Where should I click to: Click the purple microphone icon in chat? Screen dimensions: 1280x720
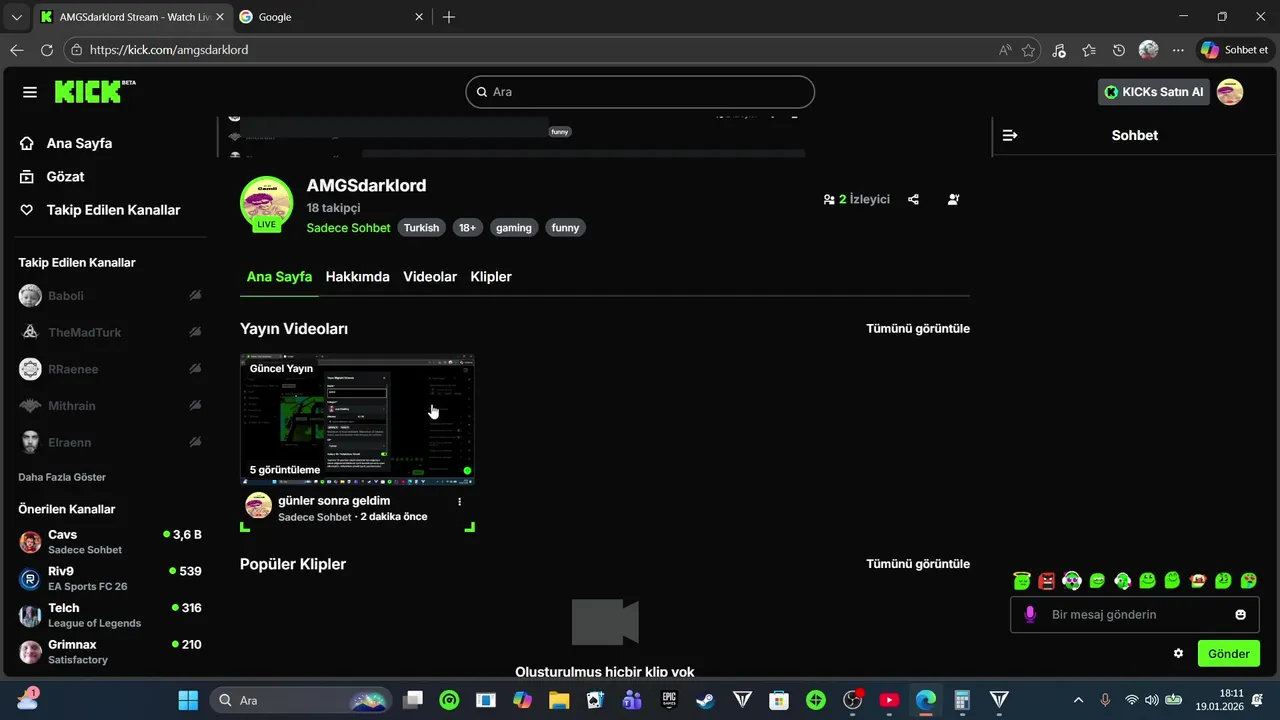pos(1030,614)
